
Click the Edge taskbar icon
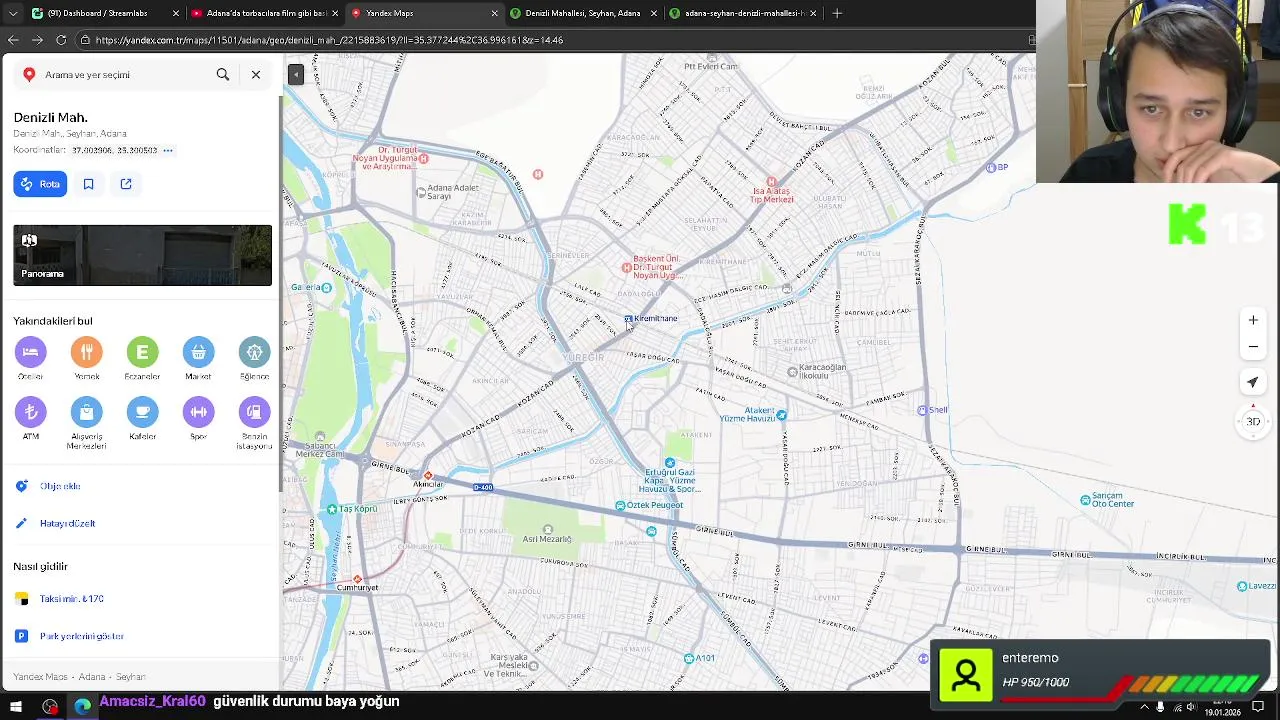[82, 707]
